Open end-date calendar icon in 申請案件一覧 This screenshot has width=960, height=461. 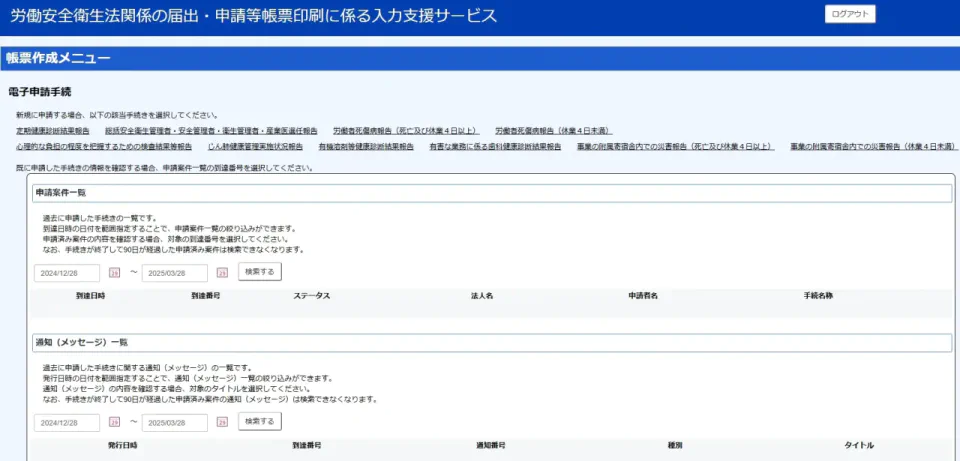click(222, 272)
